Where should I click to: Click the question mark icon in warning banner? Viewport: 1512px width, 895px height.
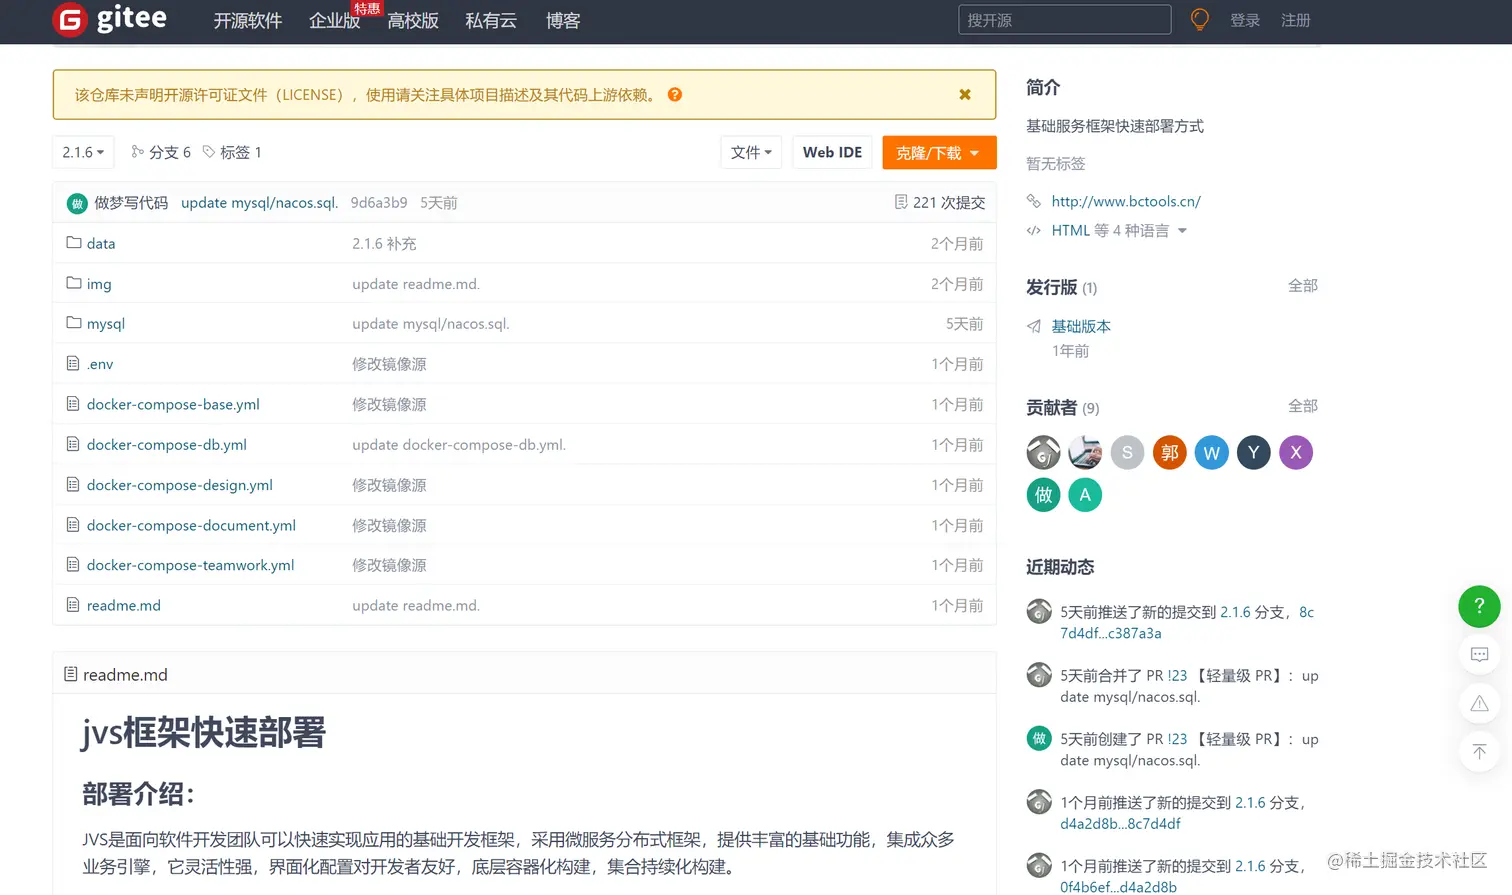675,94
